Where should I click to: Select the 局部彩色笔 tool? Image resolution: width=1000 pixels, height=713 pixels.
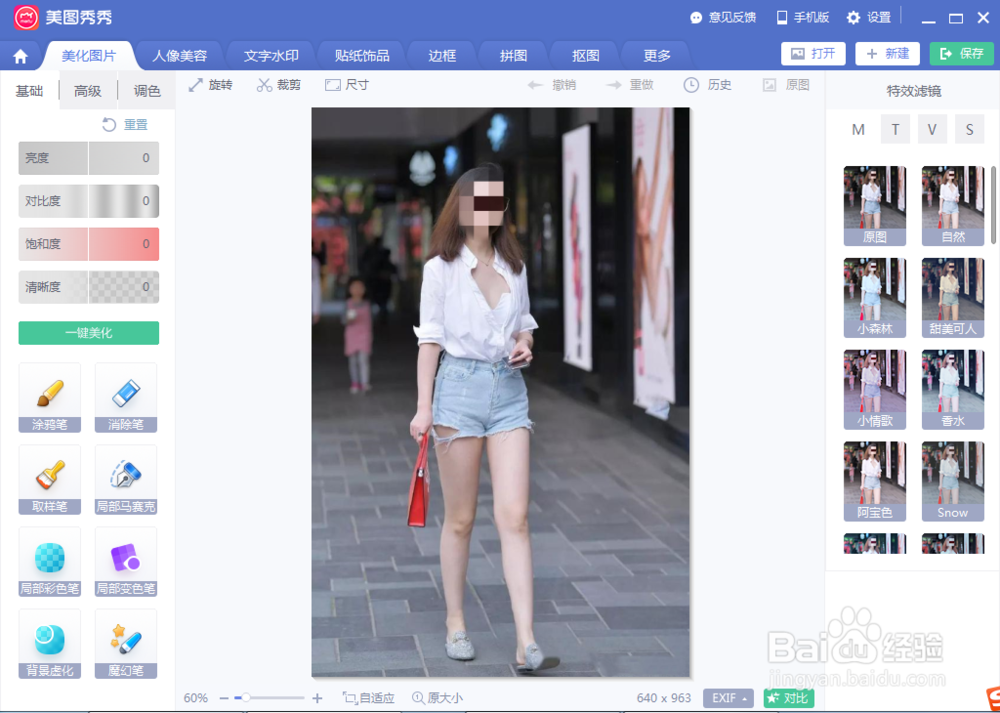click(50, 562)
